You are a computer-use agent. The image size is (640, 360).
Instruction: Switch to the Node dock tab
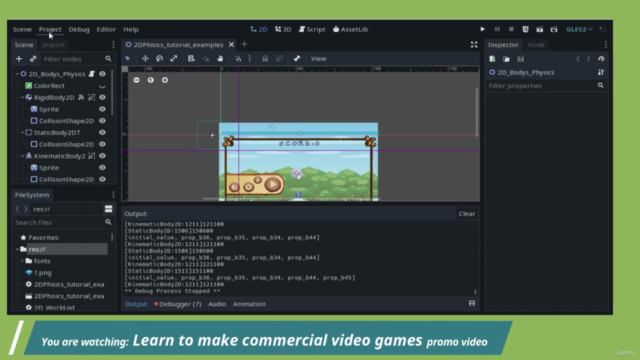(536, 45)
